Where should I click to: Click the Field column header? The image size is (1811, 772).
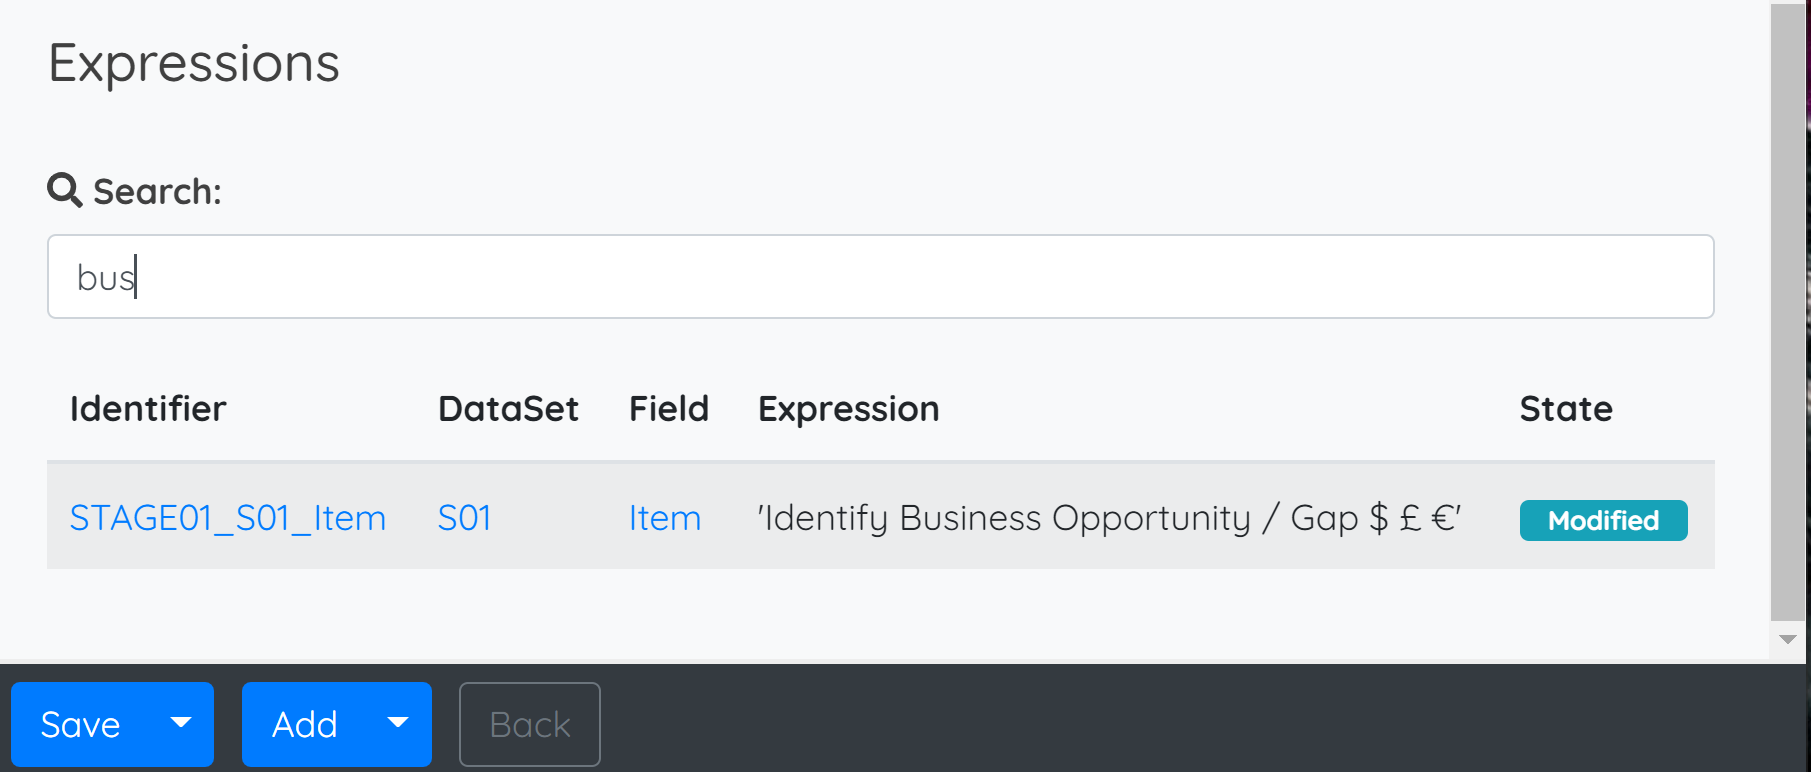click(669, 409)
